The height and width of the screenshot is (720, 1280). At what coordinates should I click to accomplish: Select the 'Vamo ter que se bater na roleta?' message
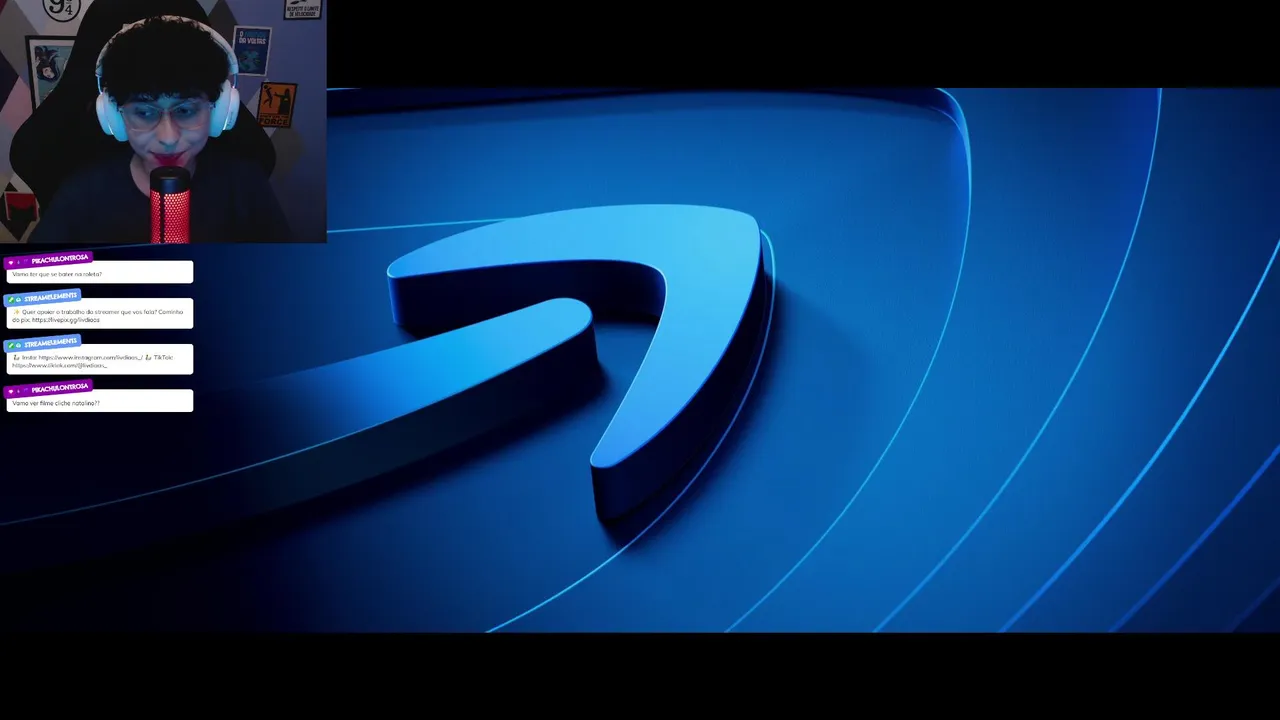(100, 273)
